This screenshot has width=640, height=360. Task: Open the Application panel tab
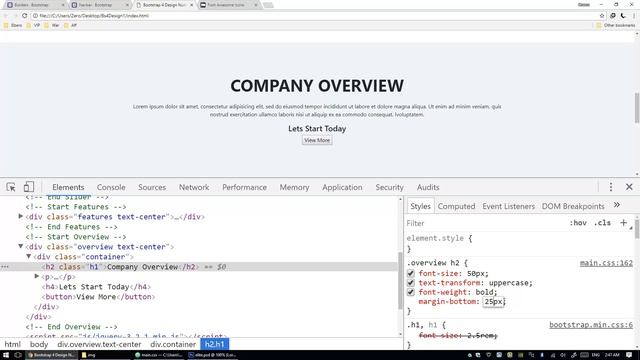[x=342, y=187]
